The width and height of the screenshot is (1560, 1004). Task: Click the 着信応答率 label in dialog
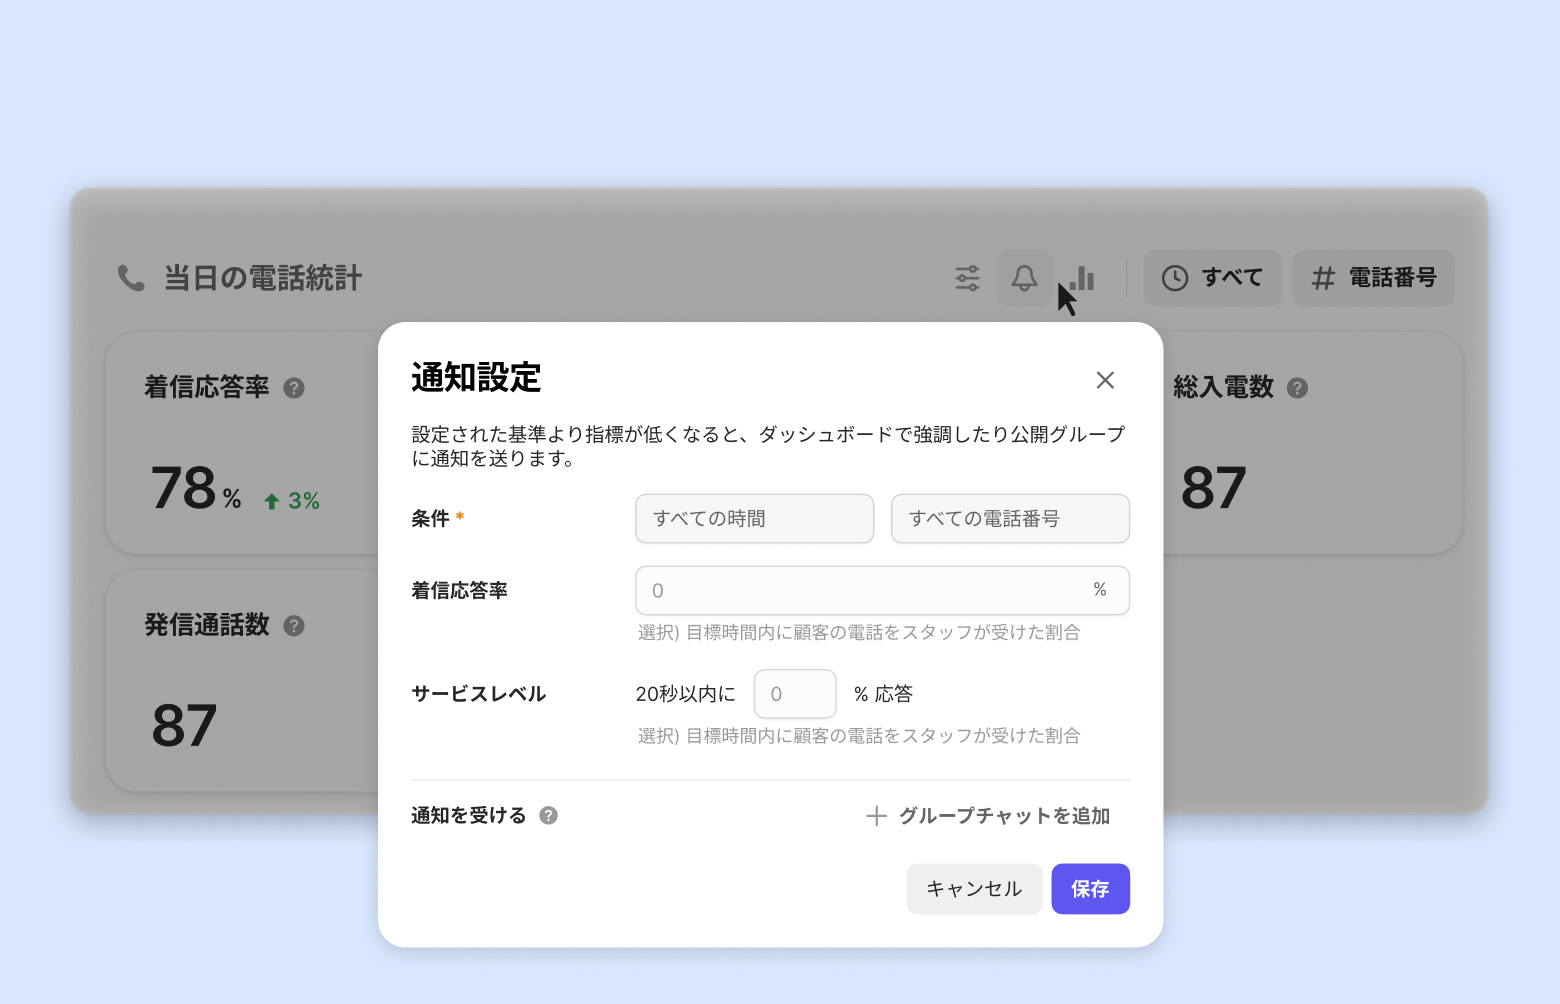pos(460,591)
